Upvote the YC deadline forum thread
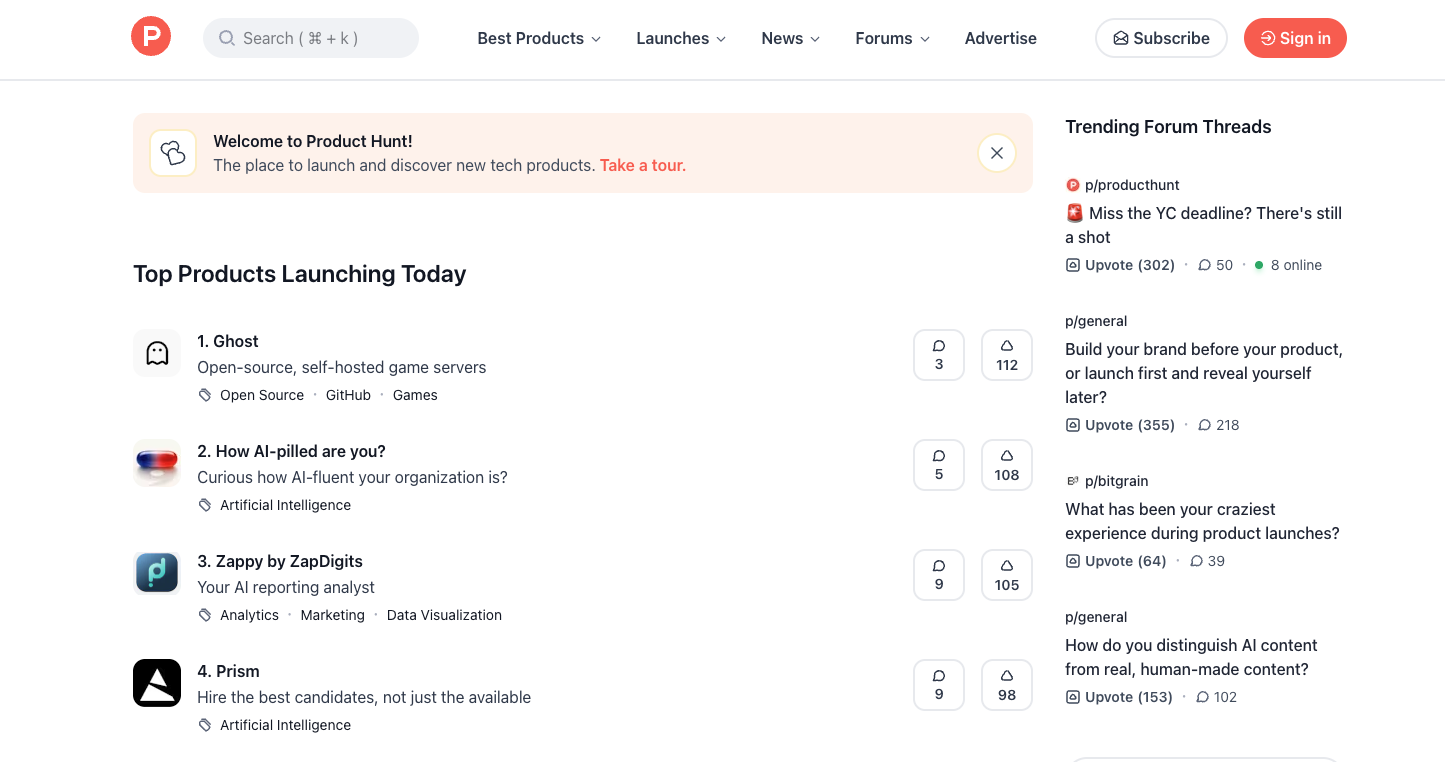The height and width of the screenshot is (762, 1445). click(1120, 265)
